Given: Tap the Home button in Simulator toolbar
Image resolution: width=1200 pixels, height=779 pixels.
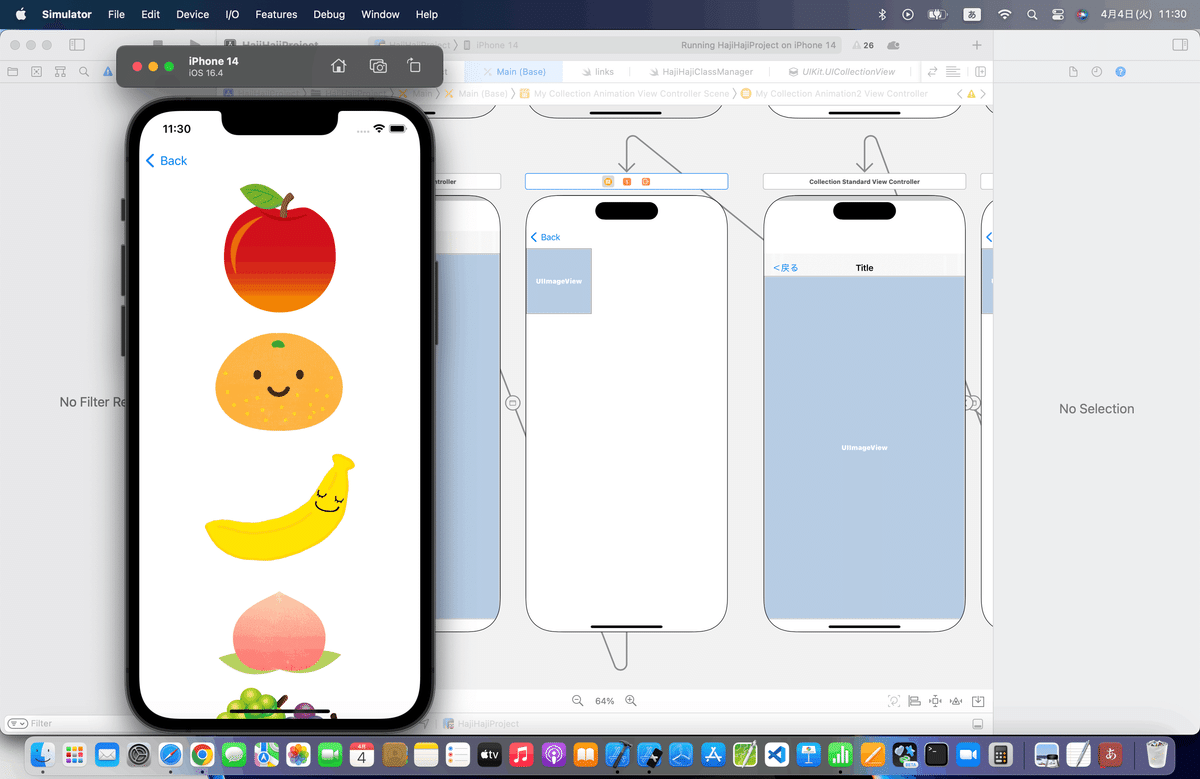Looking at the screenshot, I should tap(339, 66).
